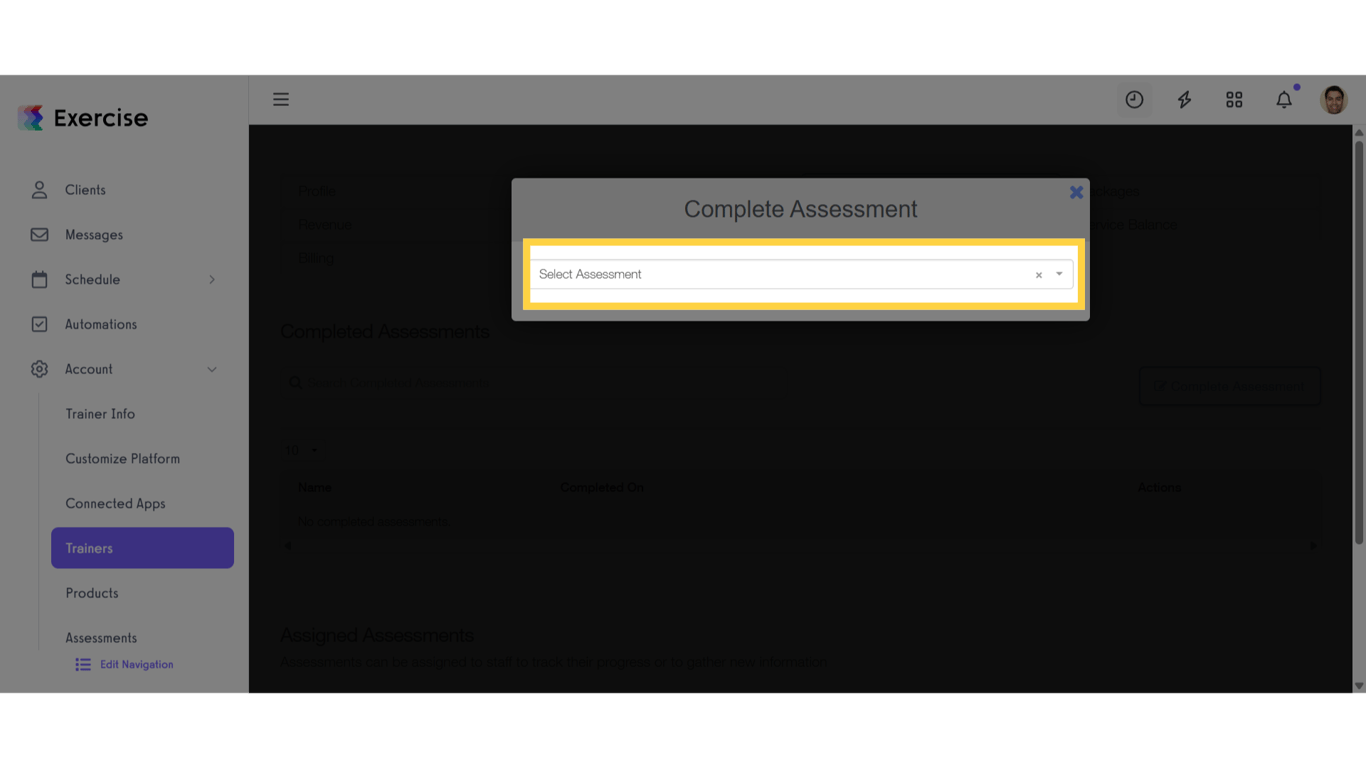
Task: Open the apps grid icon in top bar
Action: coord(1234,99)
